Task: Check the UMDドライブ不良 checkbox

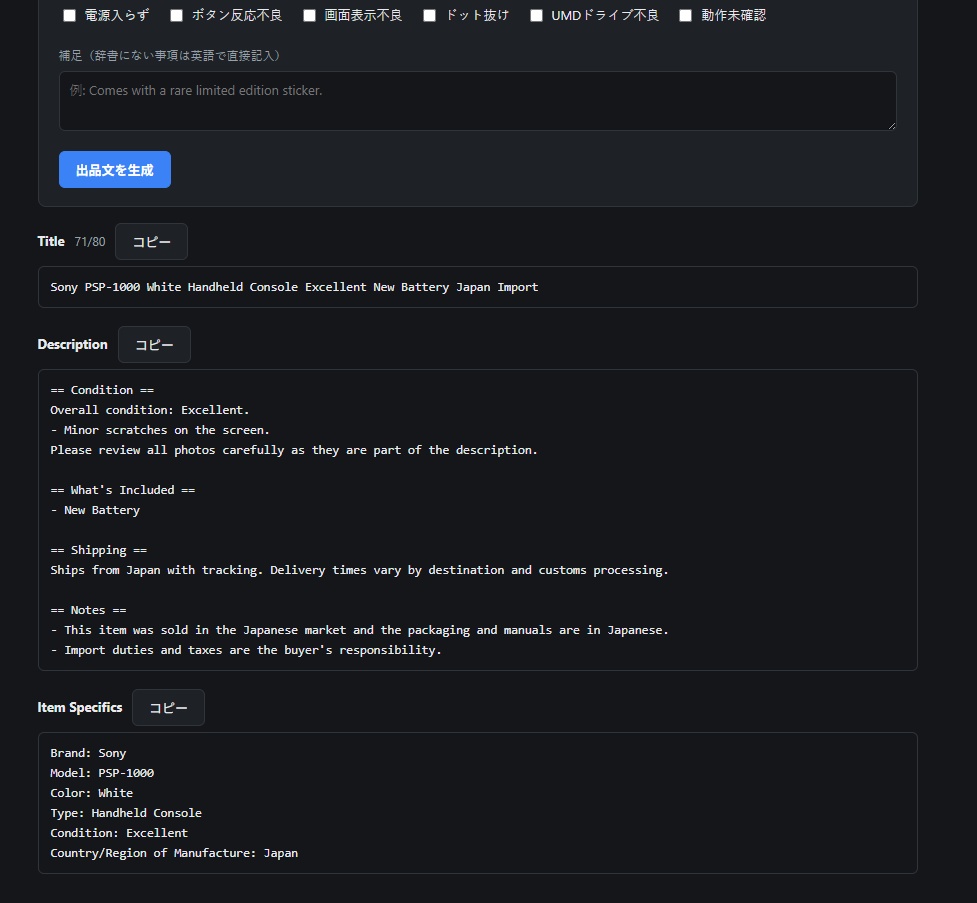Action: point(536,16)
